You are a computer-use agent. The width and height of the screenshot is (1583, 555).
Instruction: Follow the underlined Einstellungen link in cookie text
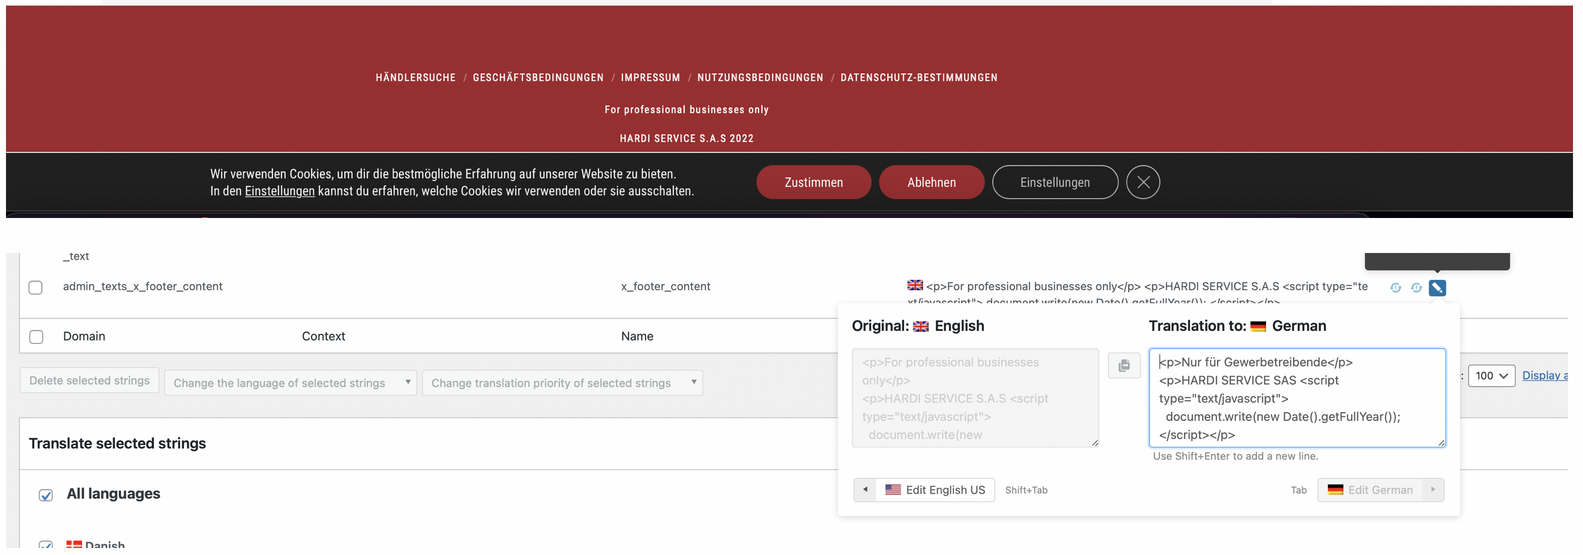pos(280,191)
